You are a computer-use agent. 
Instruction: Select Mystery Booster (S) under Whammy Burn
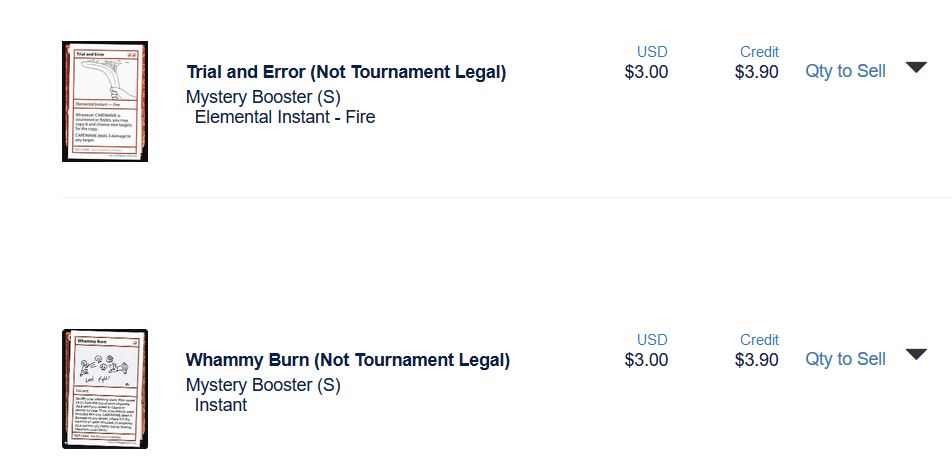[x=263, y=385]
